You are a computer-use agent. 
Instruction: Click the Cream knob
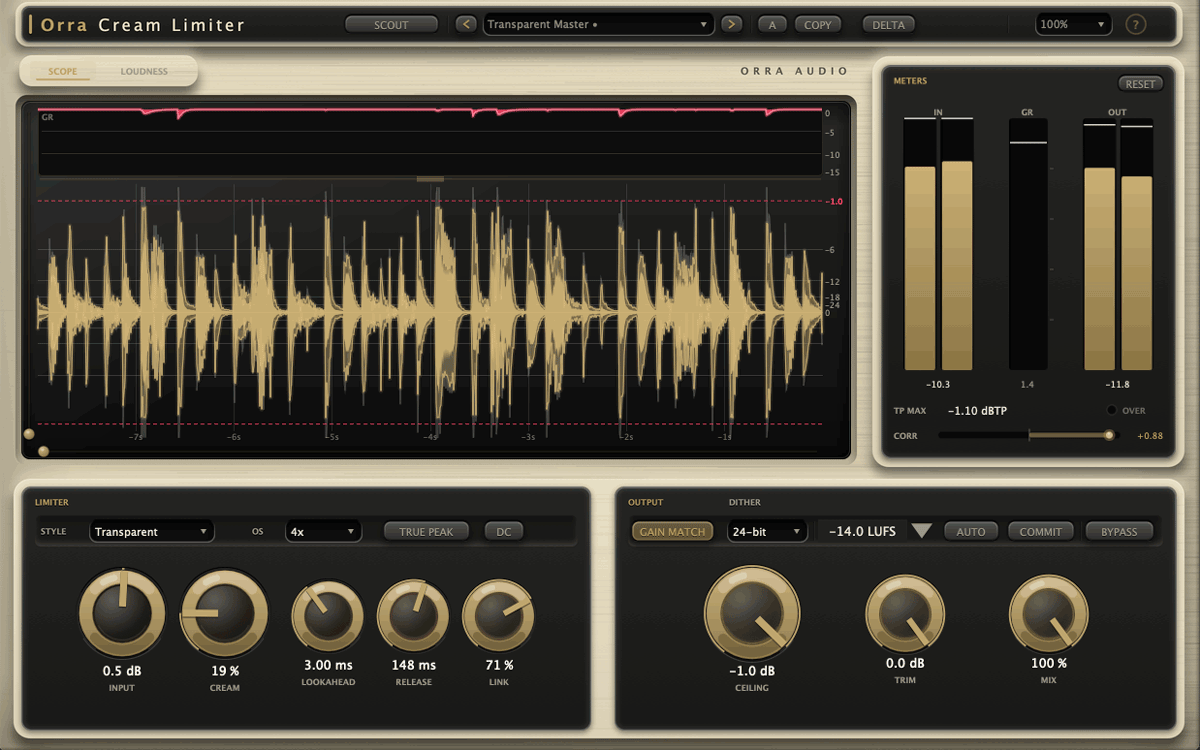225,612
